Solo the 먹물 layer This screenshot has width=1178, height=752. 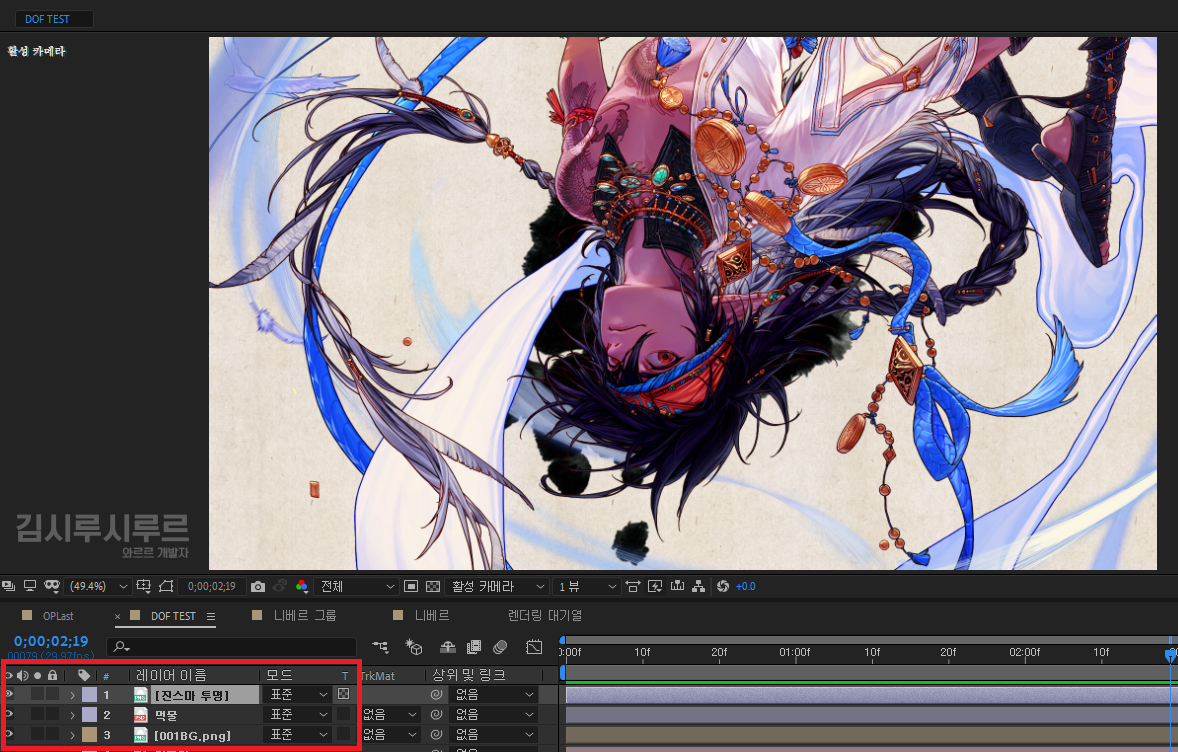pos(38,714)
